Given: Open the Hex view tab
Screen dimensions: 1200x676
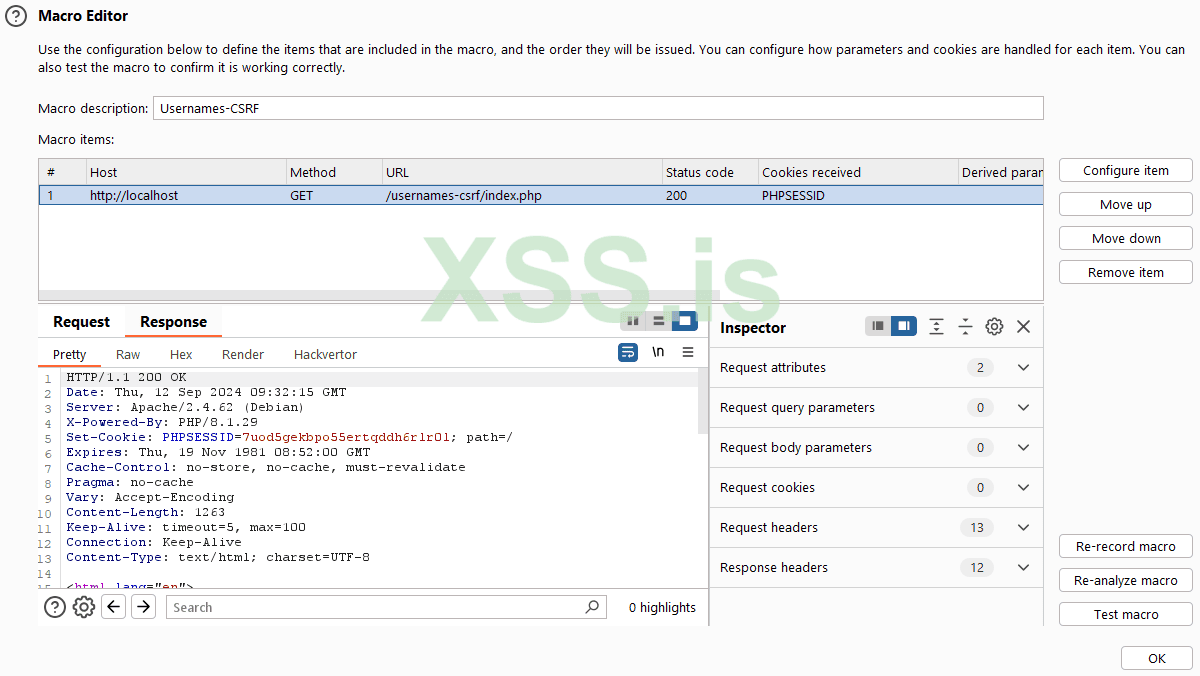Looking at the screenshot, I should point(181,354).
